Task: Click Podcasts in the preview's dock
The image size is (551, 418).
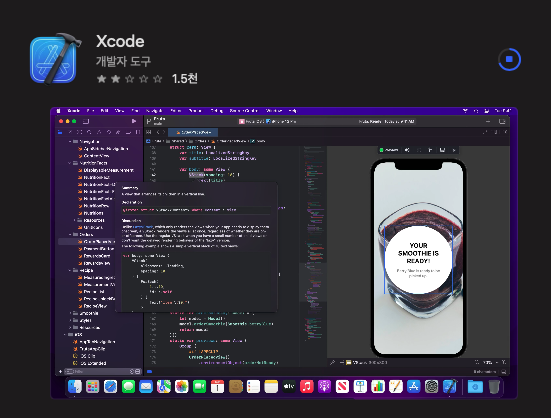Action: point(324,387)
